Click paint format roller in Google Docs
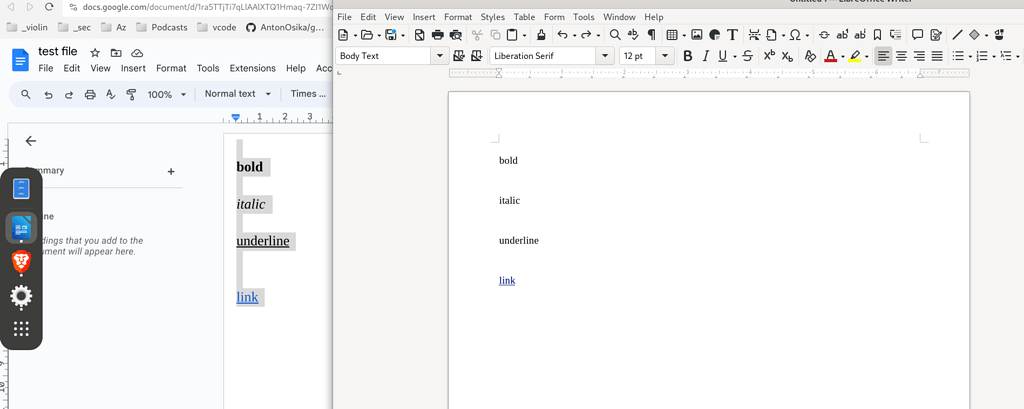This screenshot has height=409, width=1024. tap(131, 94)
